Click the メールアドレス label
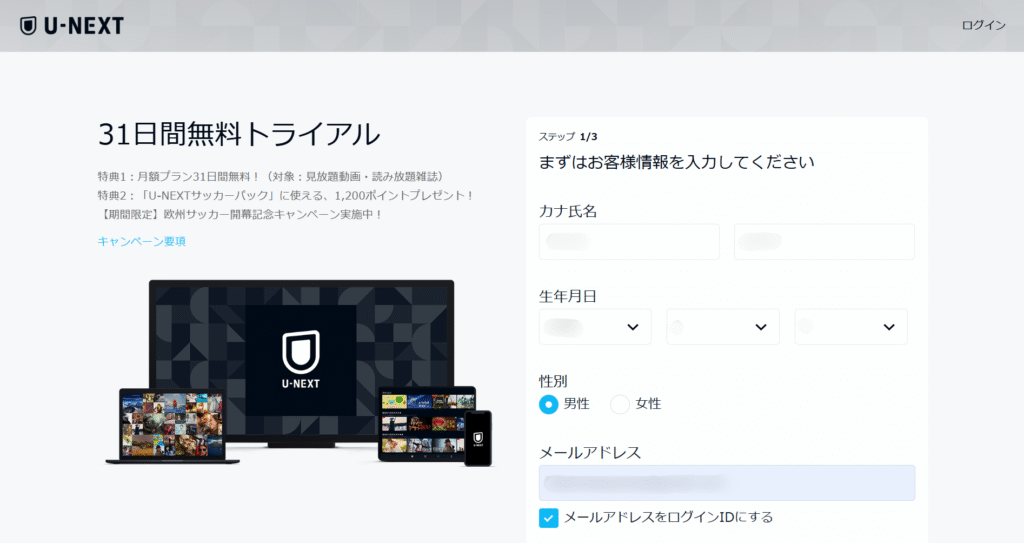Viewport: 1024px width, 543px height. (590, 452)
